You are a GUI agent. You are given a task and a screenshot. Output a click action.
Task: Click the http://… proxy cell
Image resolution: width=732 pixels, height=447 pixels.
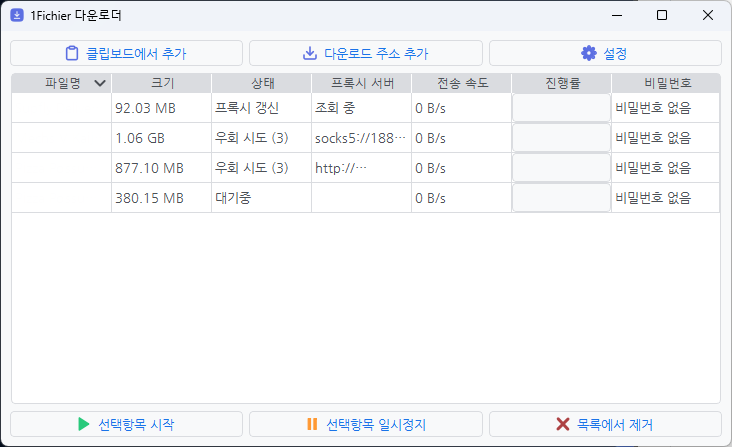point(361,168)
